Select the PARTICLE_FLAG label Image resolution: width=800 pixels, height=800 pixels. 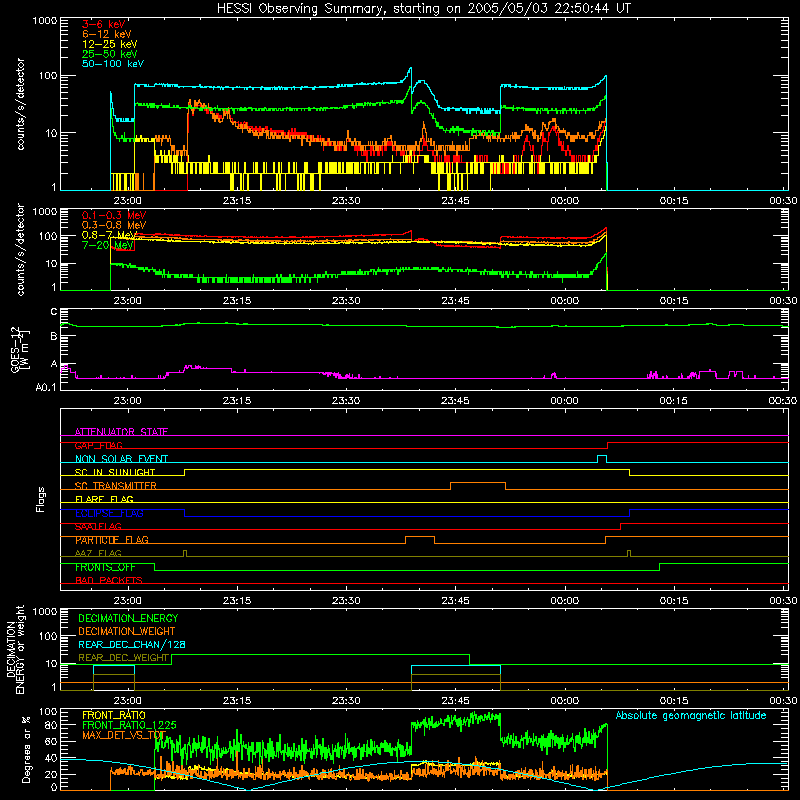(x=112, y=540)
